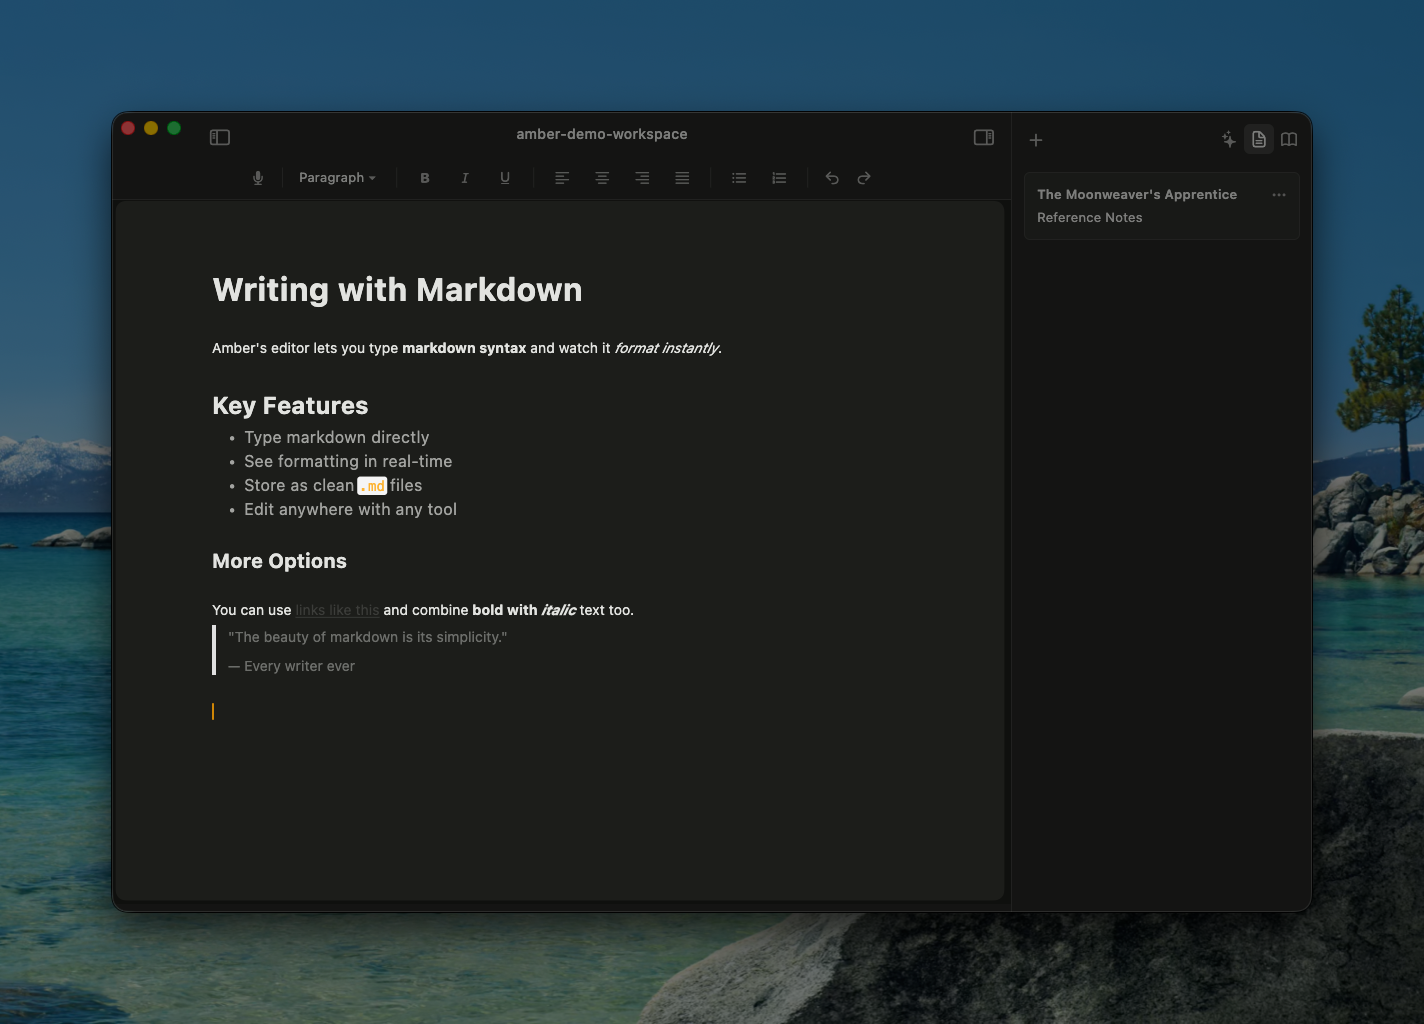Viewport: 1424px width, 1024px height.
Task: Toggle italic formatting
Action: (464, 177)
